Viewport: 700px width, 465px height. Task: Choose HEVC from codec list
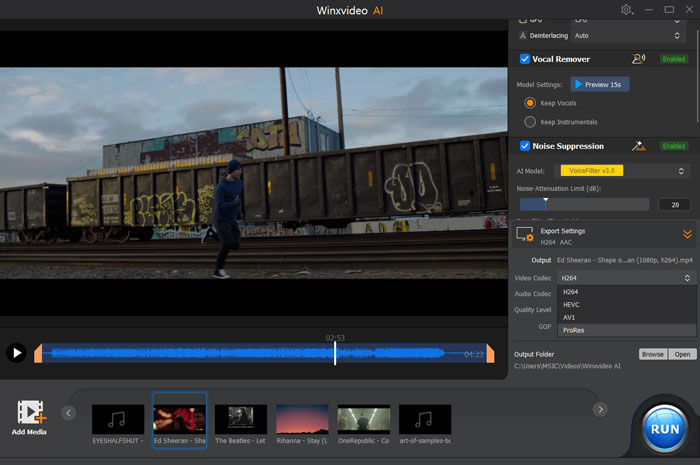[x=626, y=304]
